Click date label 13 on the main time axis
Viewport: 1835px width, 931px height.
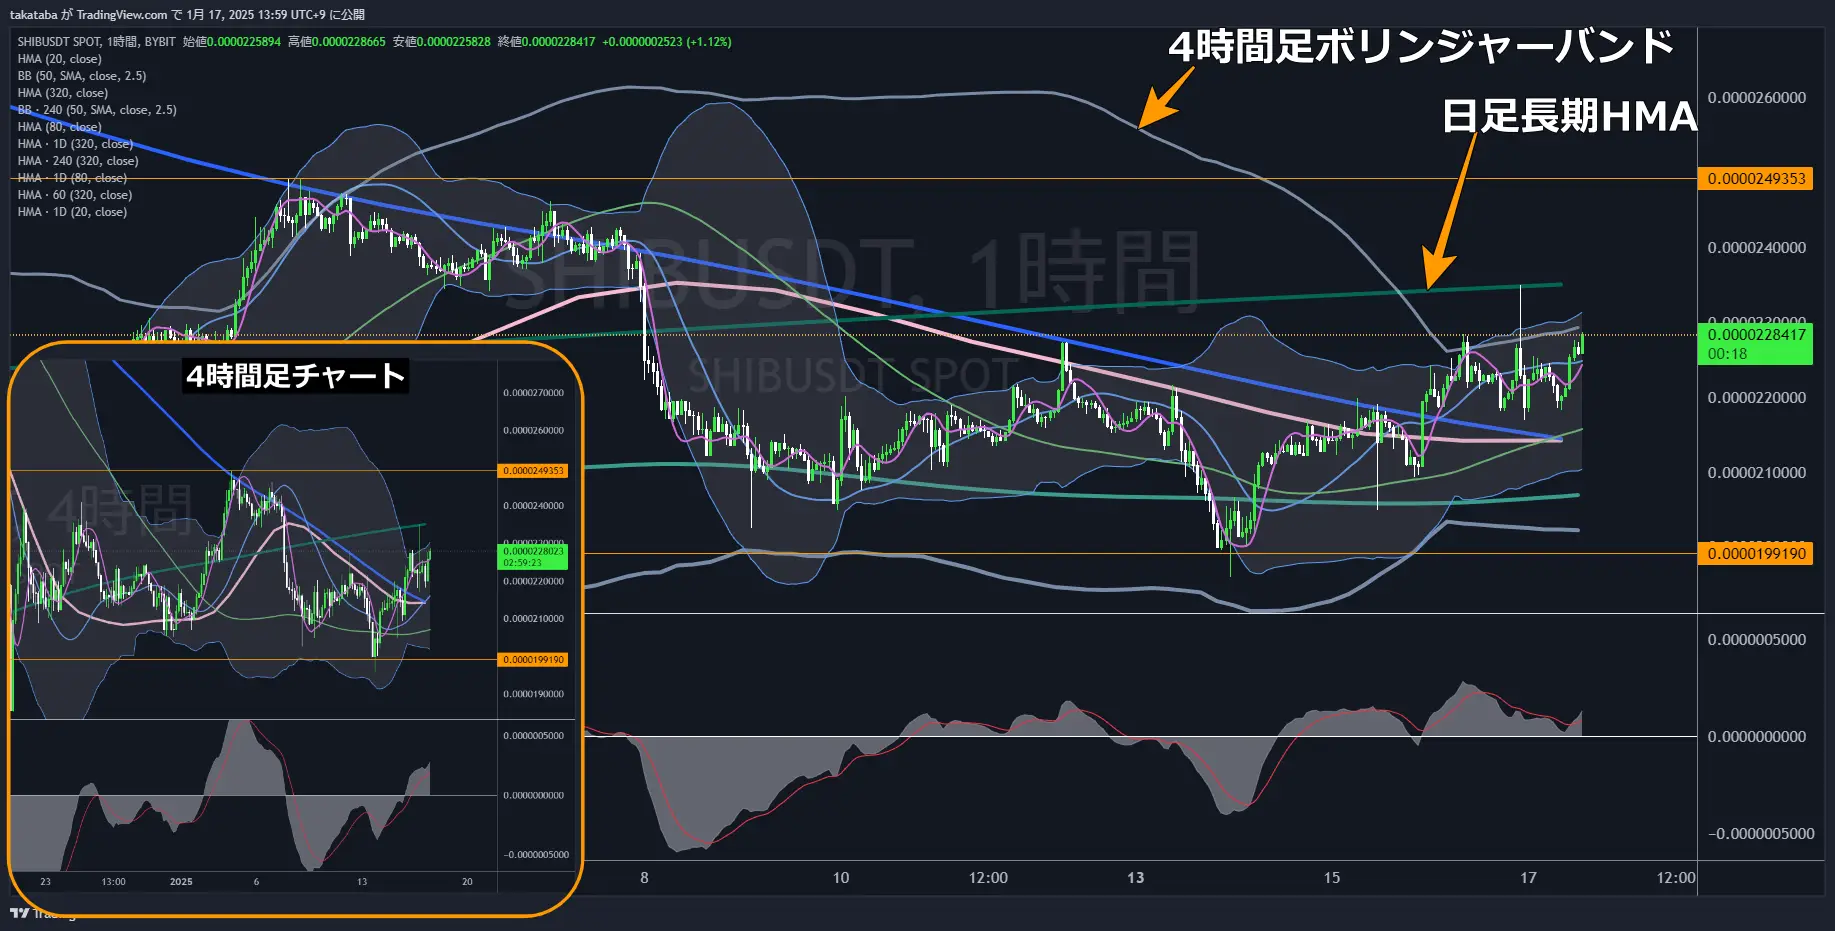(1136, 878)
